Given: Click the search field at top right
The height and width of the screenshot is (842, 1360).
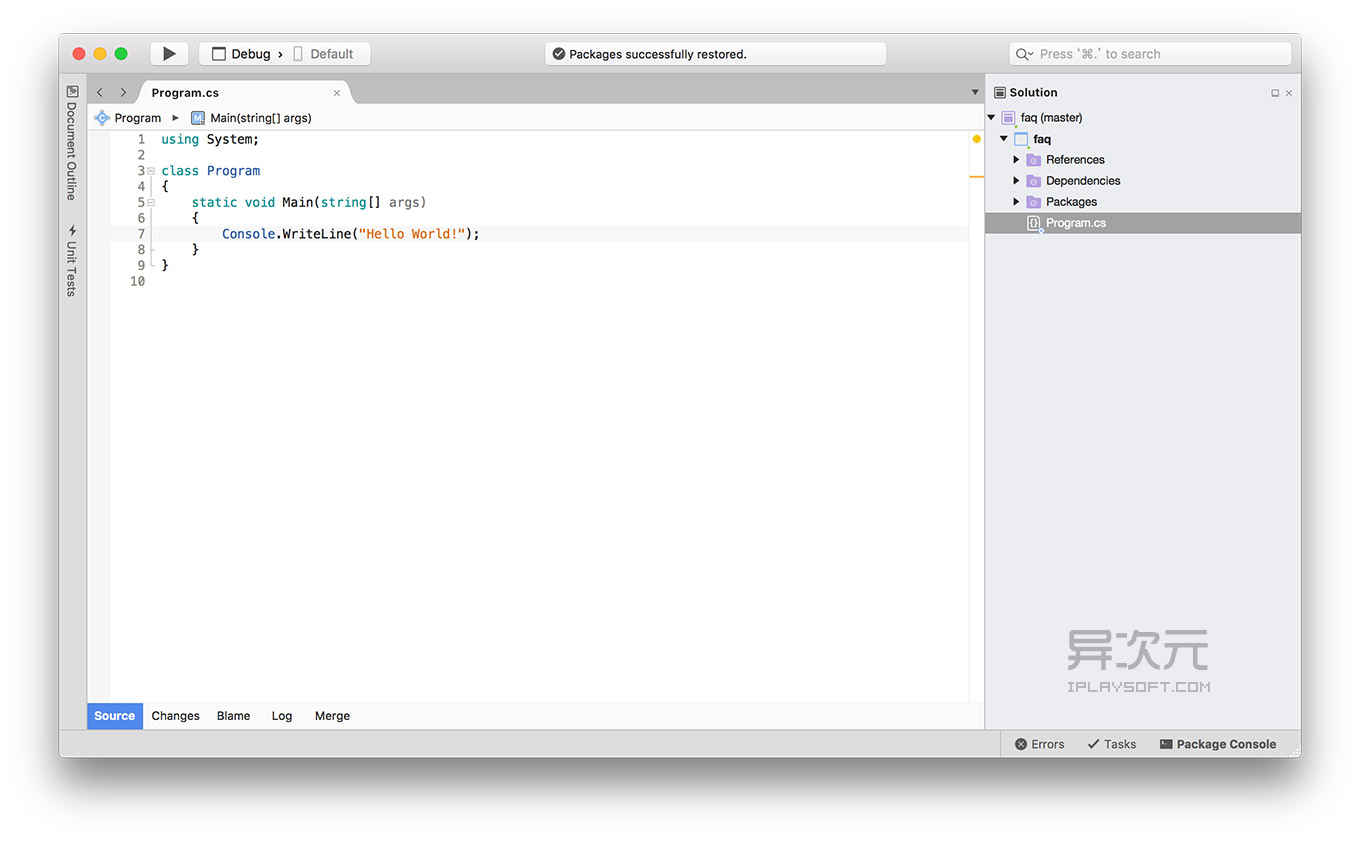Looking at the screenshot, I should (x=1148, y=53).
